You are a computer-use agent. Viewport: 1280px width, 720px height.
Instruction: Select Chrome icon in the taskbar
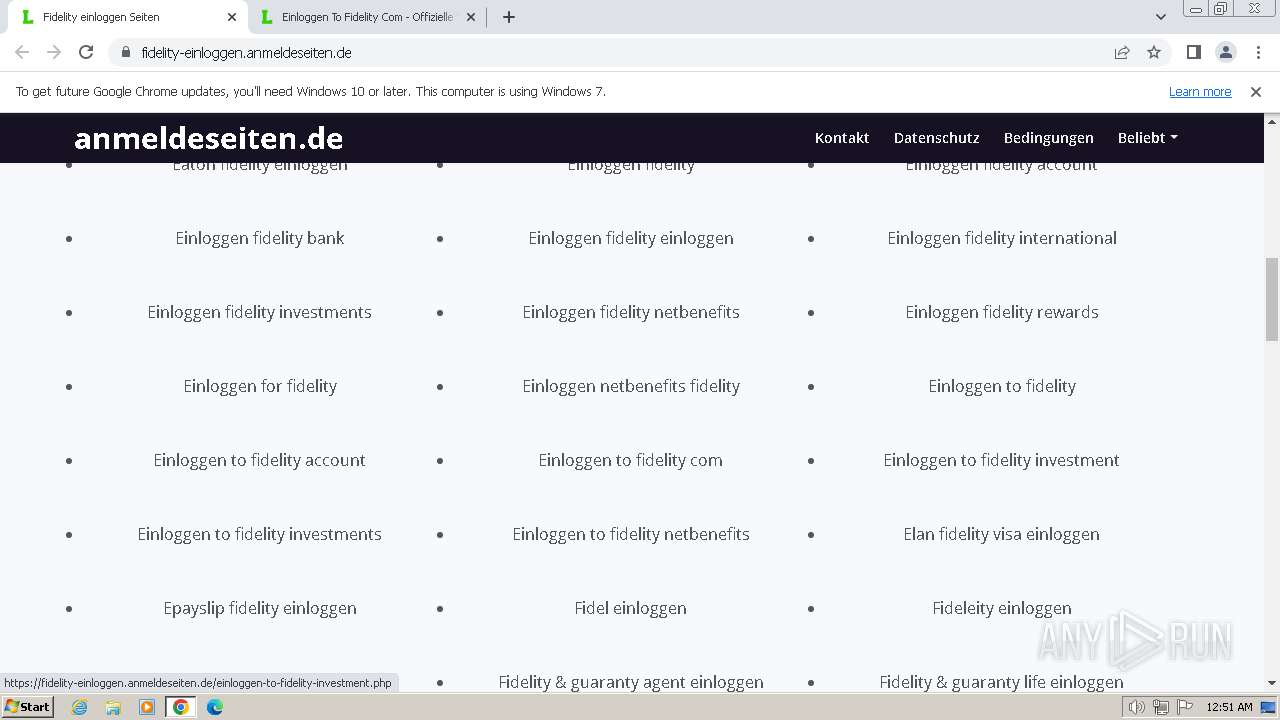coord(181,707)
